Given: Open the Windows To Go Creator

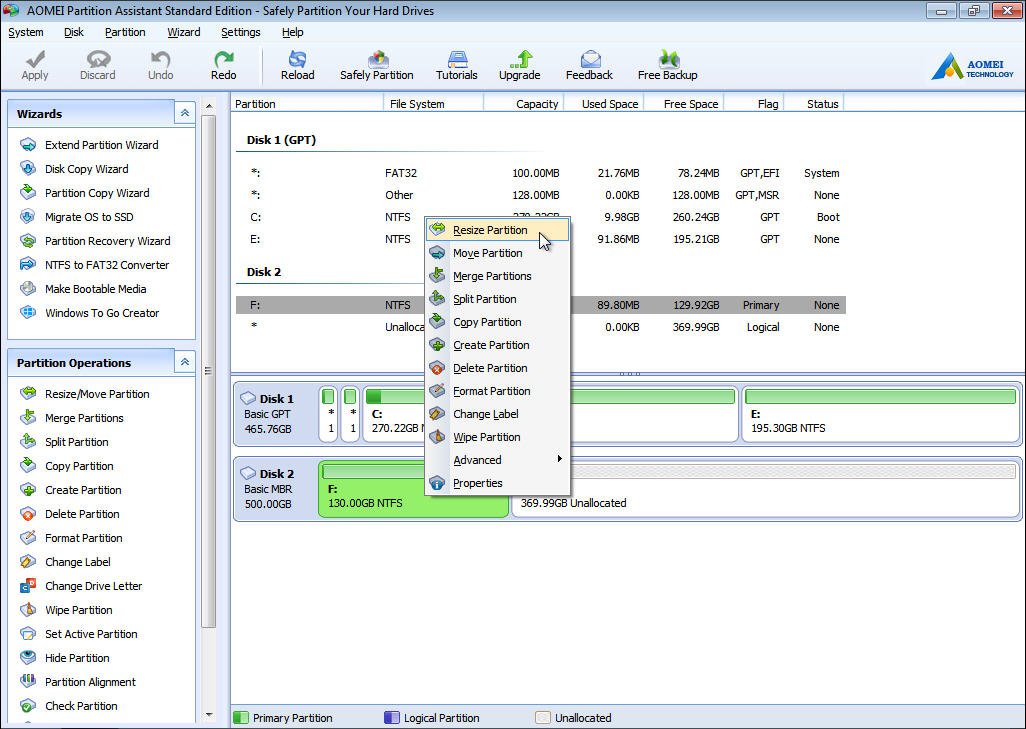Looking at the screenshot, I should pos(101,313).
